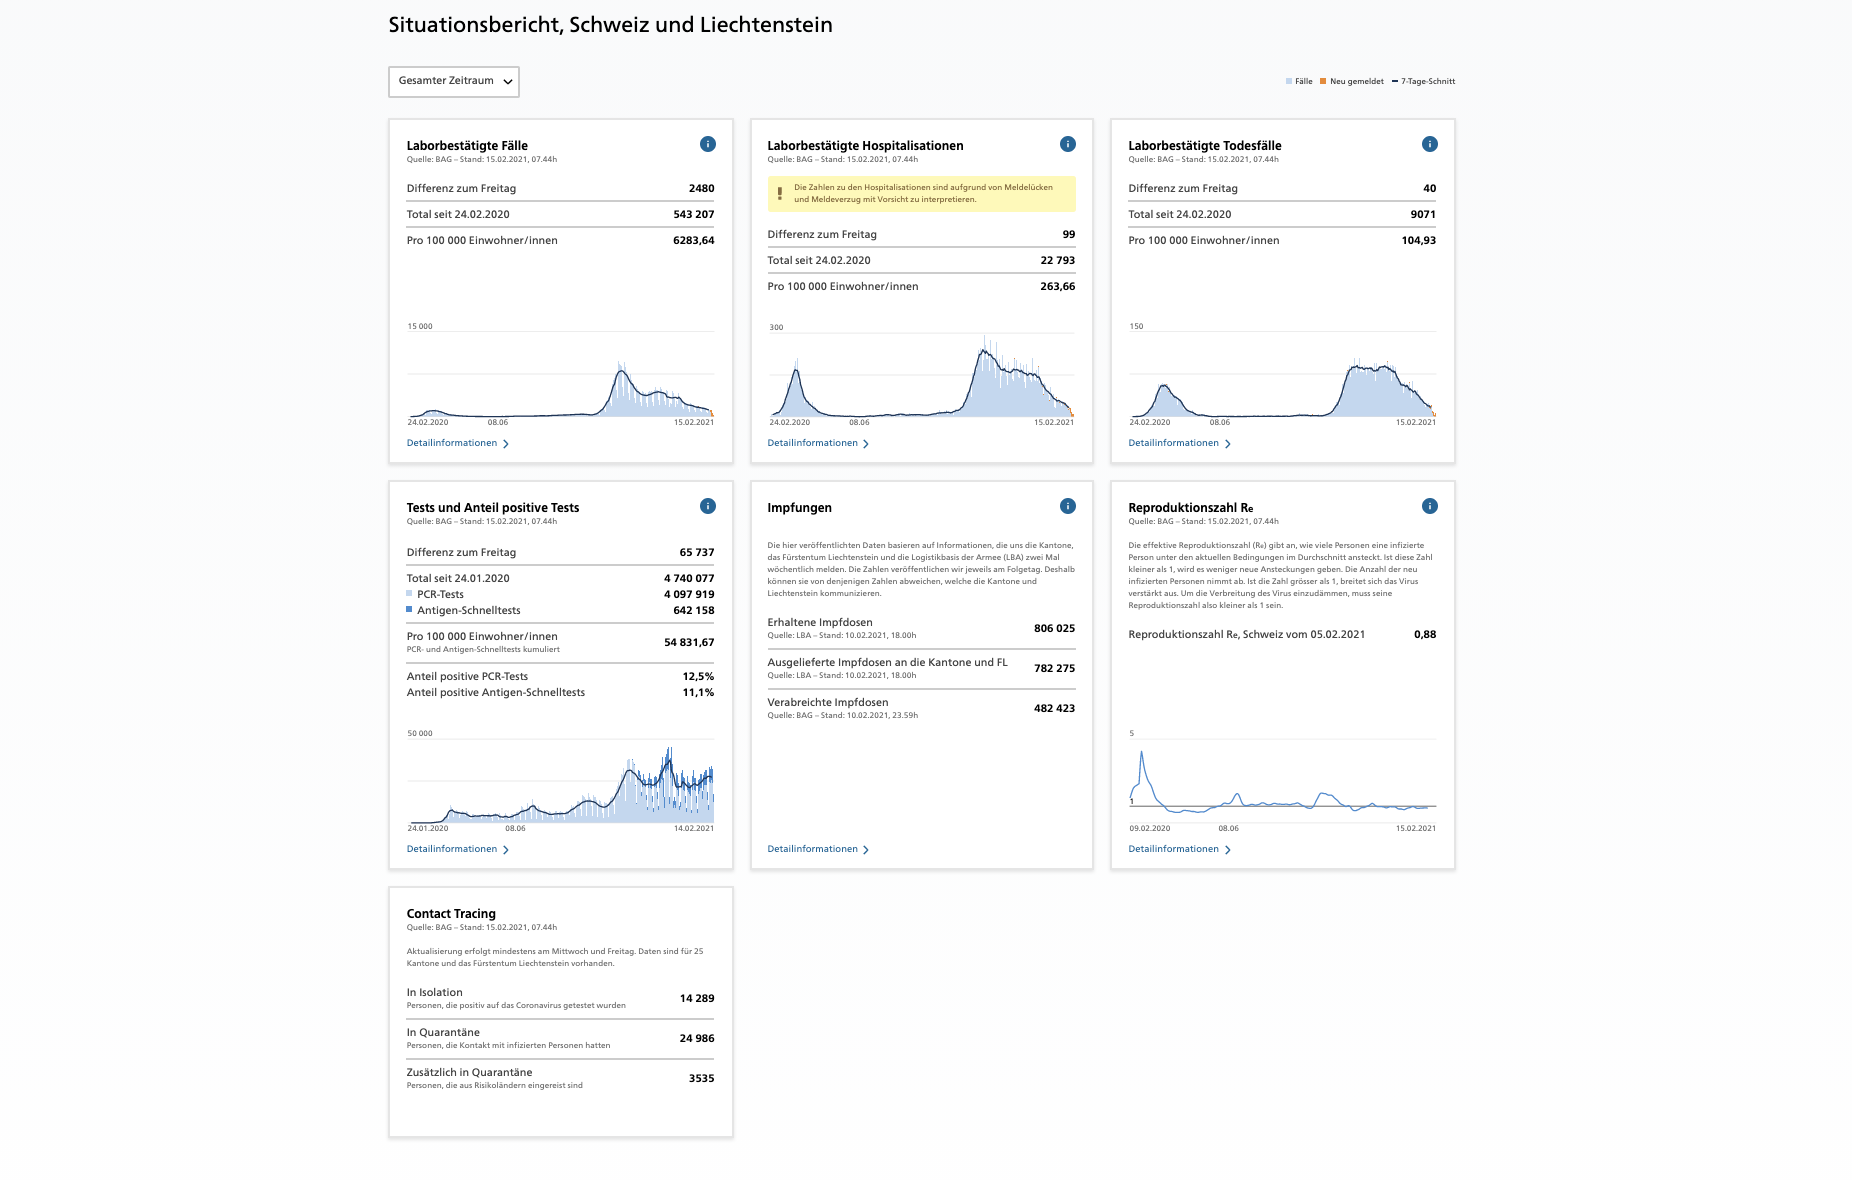Click the Antigen-Schnelltests legend square
1852x1180 pixels.
pos(409,609)
